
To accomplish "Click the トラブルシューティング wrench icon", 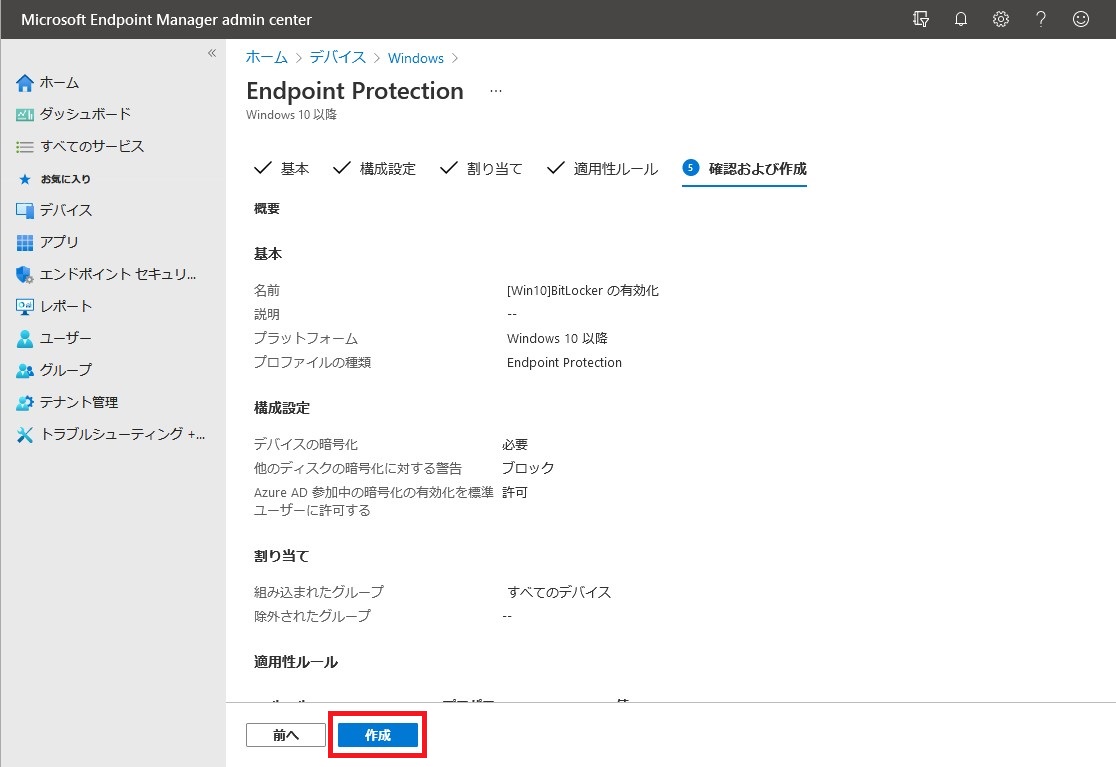I will [25, 435].
